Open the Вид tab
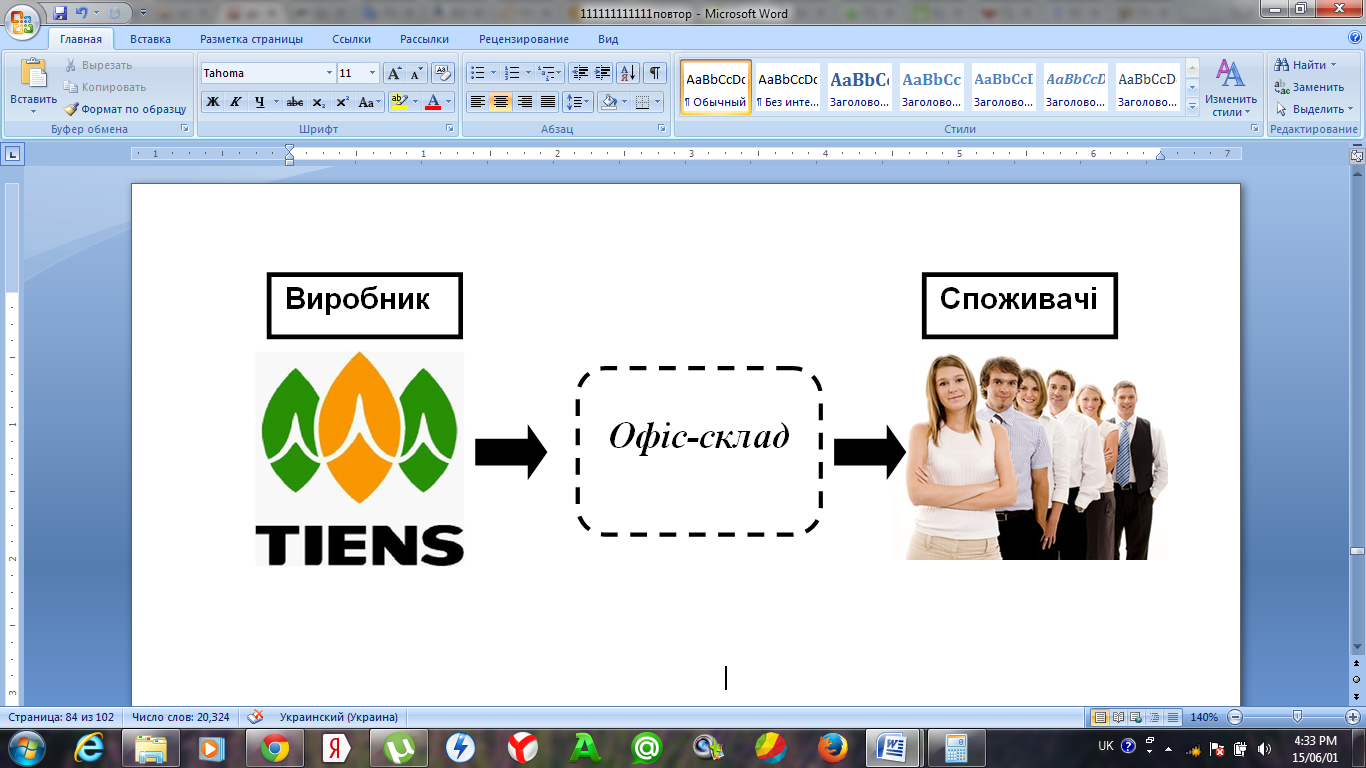This screenshot has height=768, width=1366. (x=608, y=39)
